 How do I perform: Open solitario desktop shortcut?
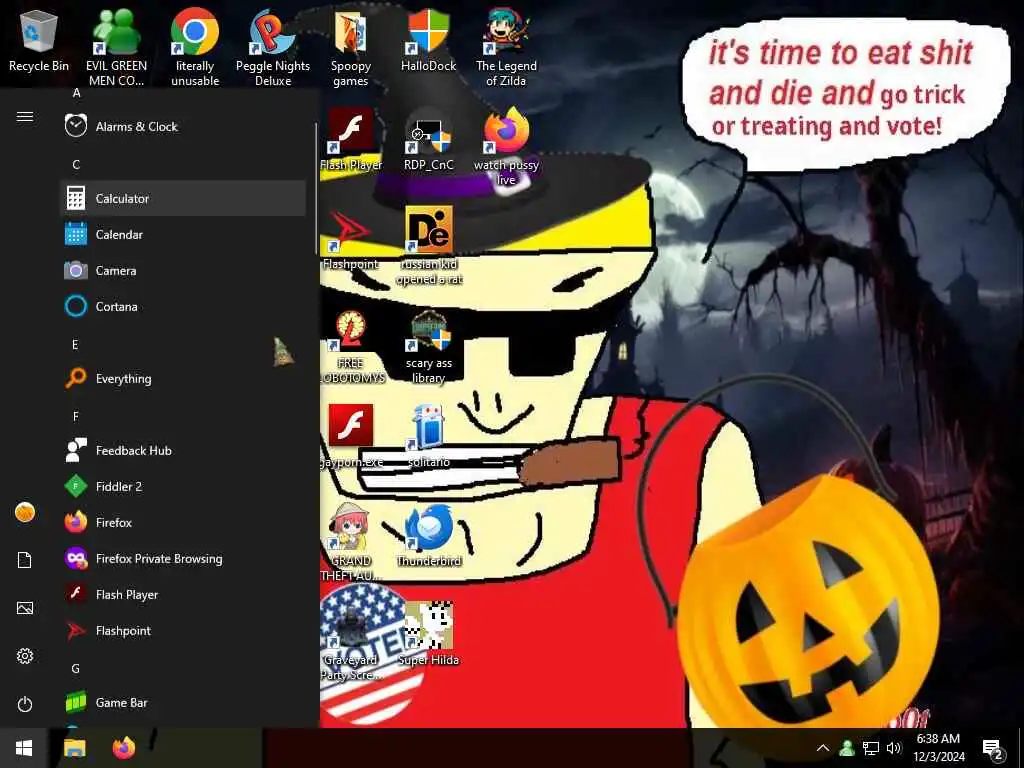428,436
